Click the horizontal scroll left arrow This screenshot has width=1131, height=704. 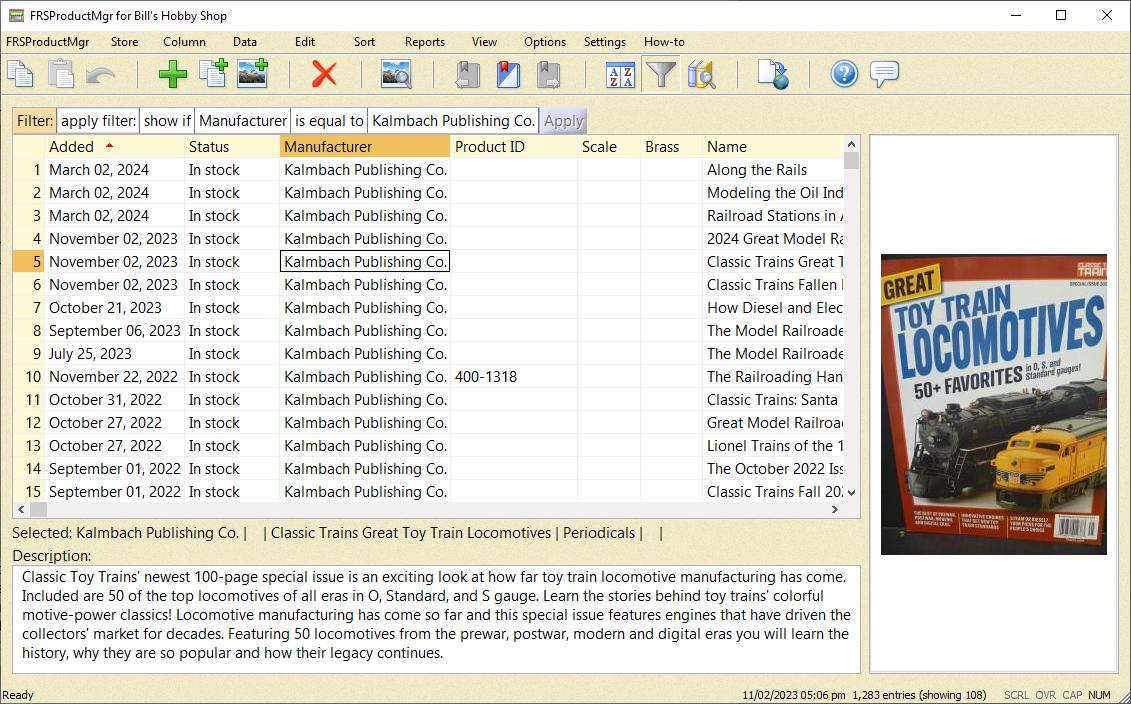tap(21, 509)
